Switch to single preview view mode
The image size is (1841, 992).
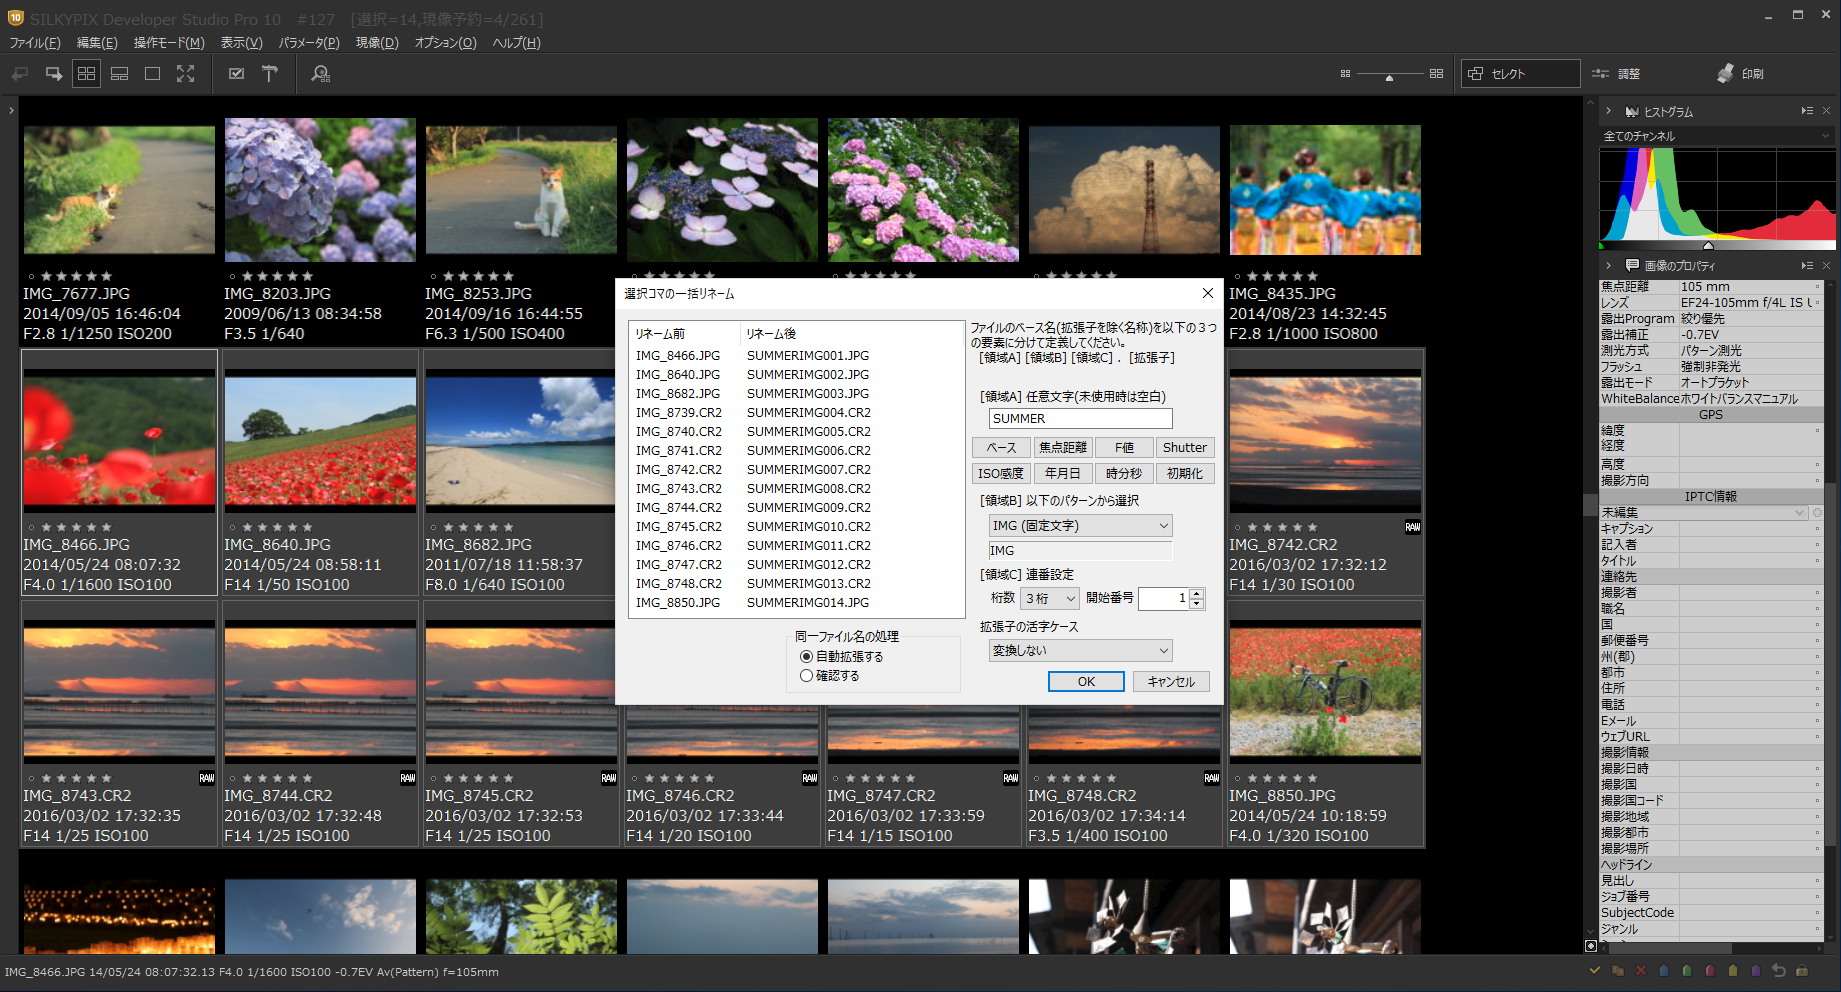click(x=152, y=74)
